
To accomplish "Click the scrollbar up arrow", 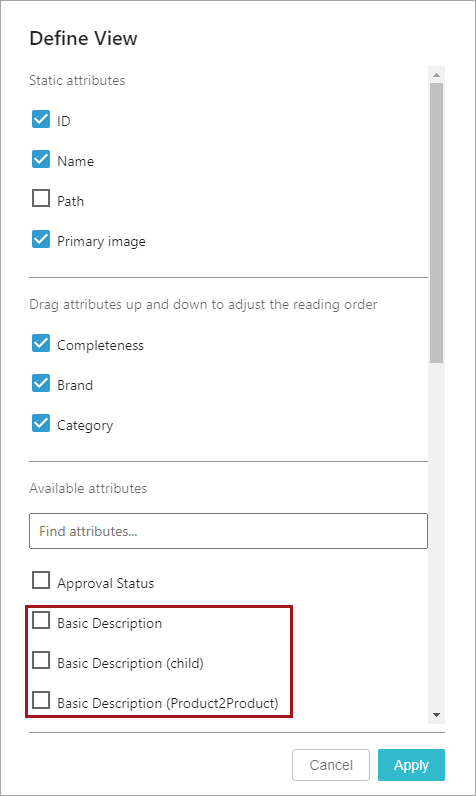I will [436, 75].
